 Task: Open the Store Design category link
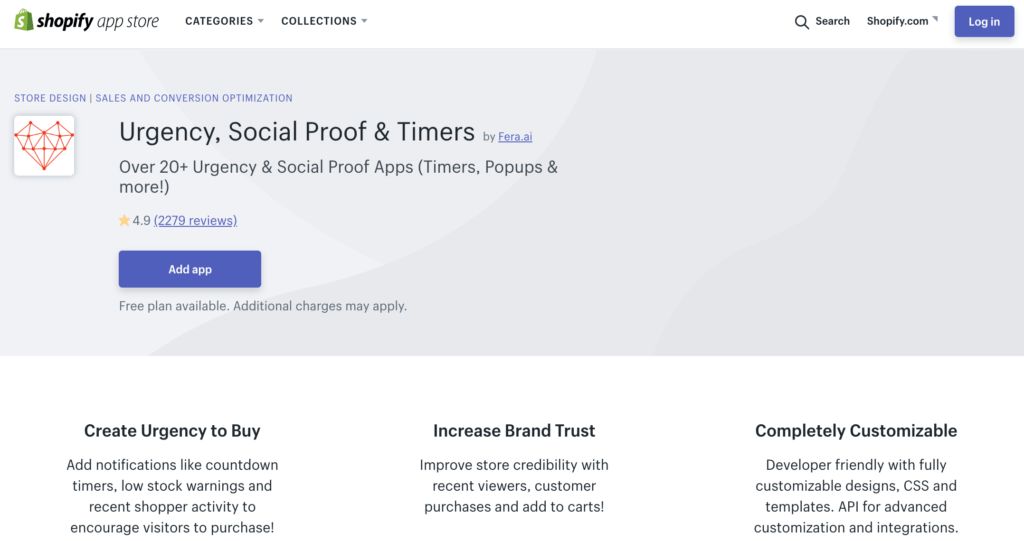pyautogui.click(x=50, y=98)
